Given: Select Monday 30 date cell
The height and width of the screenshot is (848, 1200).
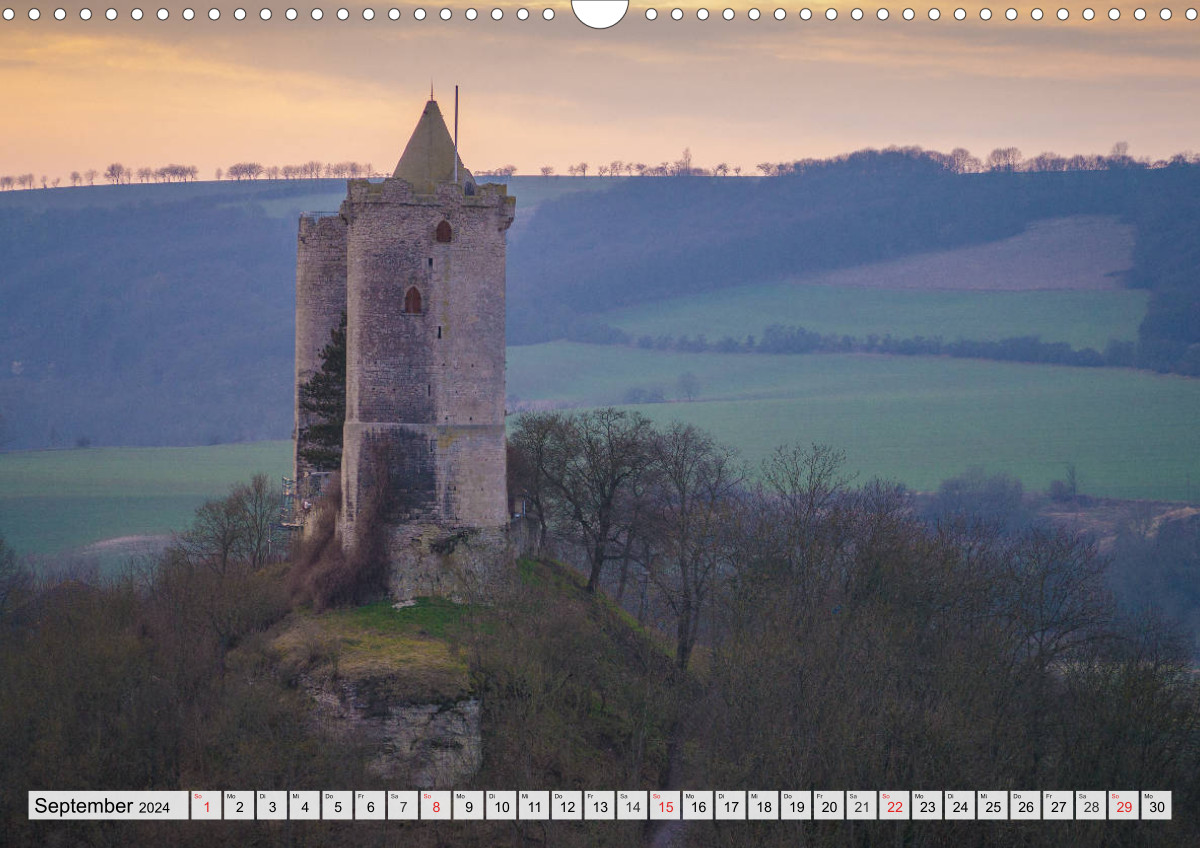Looking at the screenshot, I should point(1156,806).
